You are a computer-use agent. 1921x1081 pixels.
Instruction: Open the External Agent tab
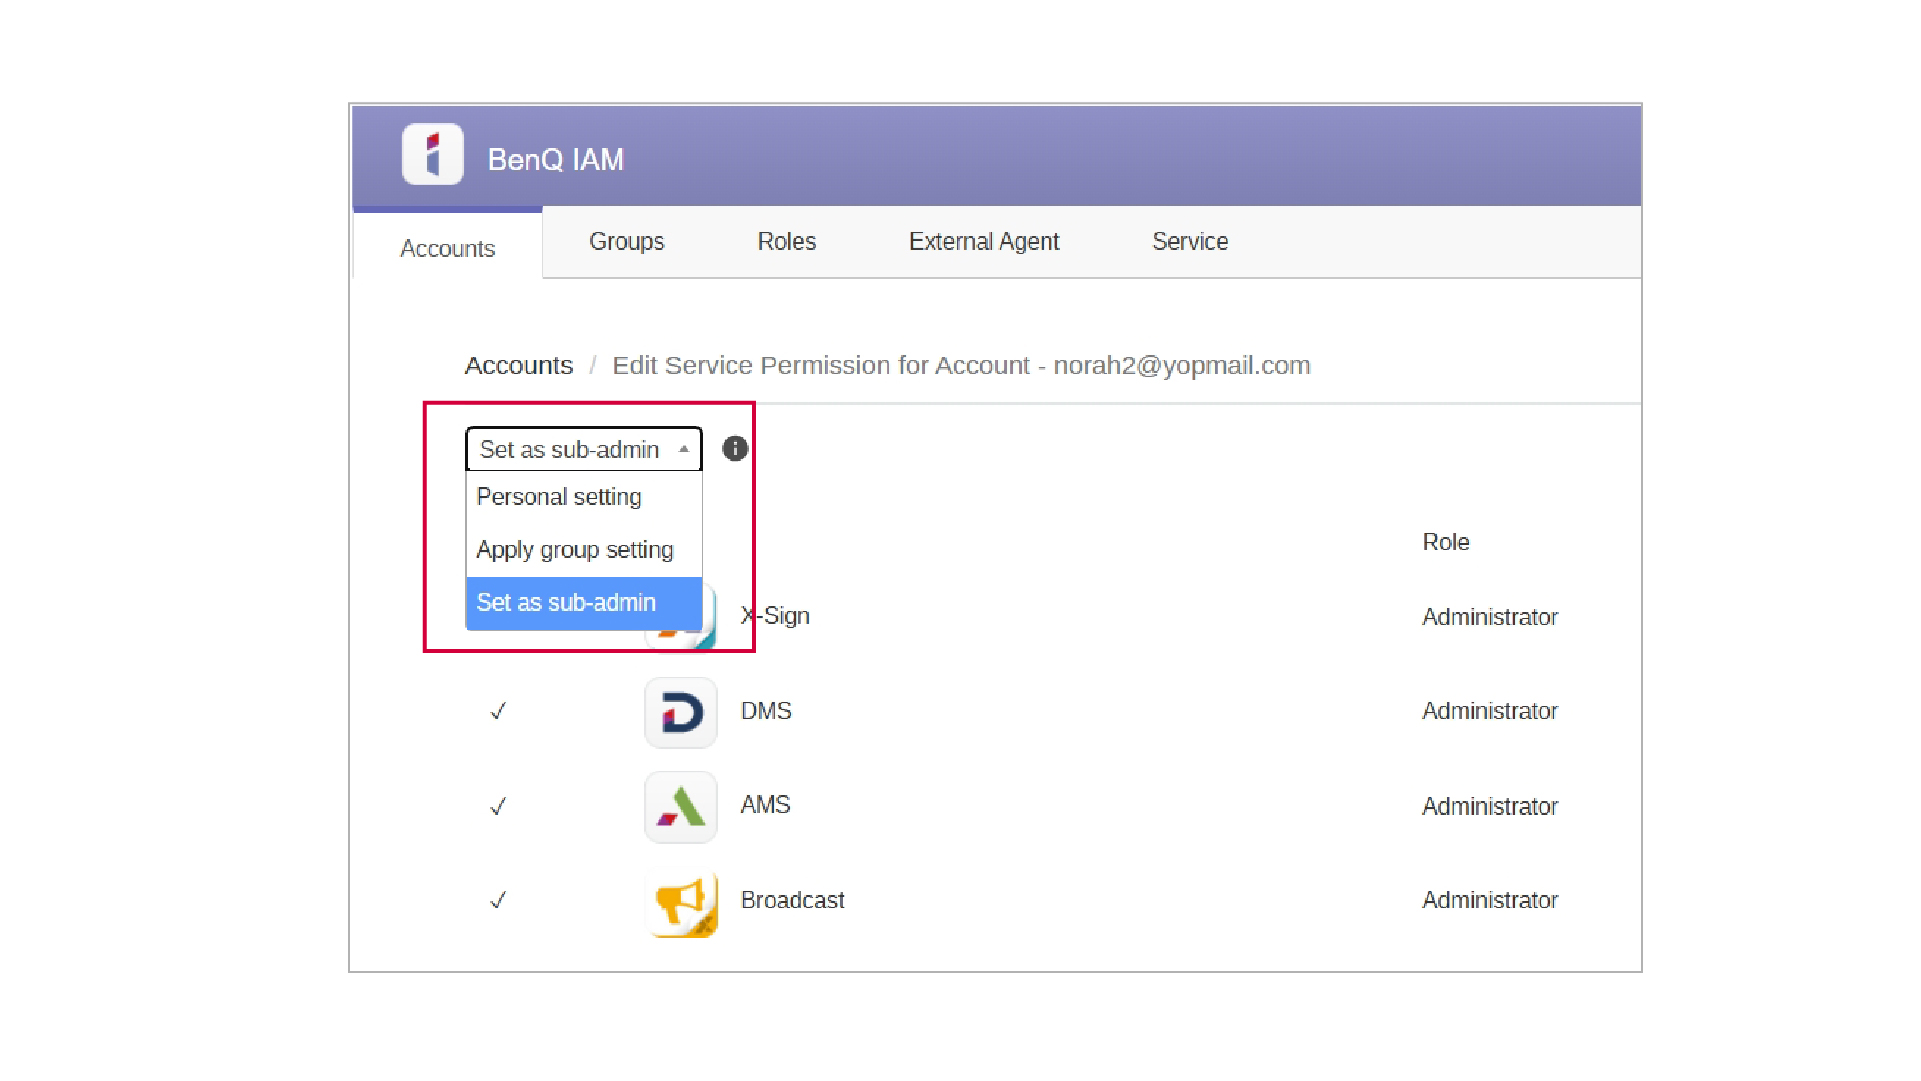983,241
